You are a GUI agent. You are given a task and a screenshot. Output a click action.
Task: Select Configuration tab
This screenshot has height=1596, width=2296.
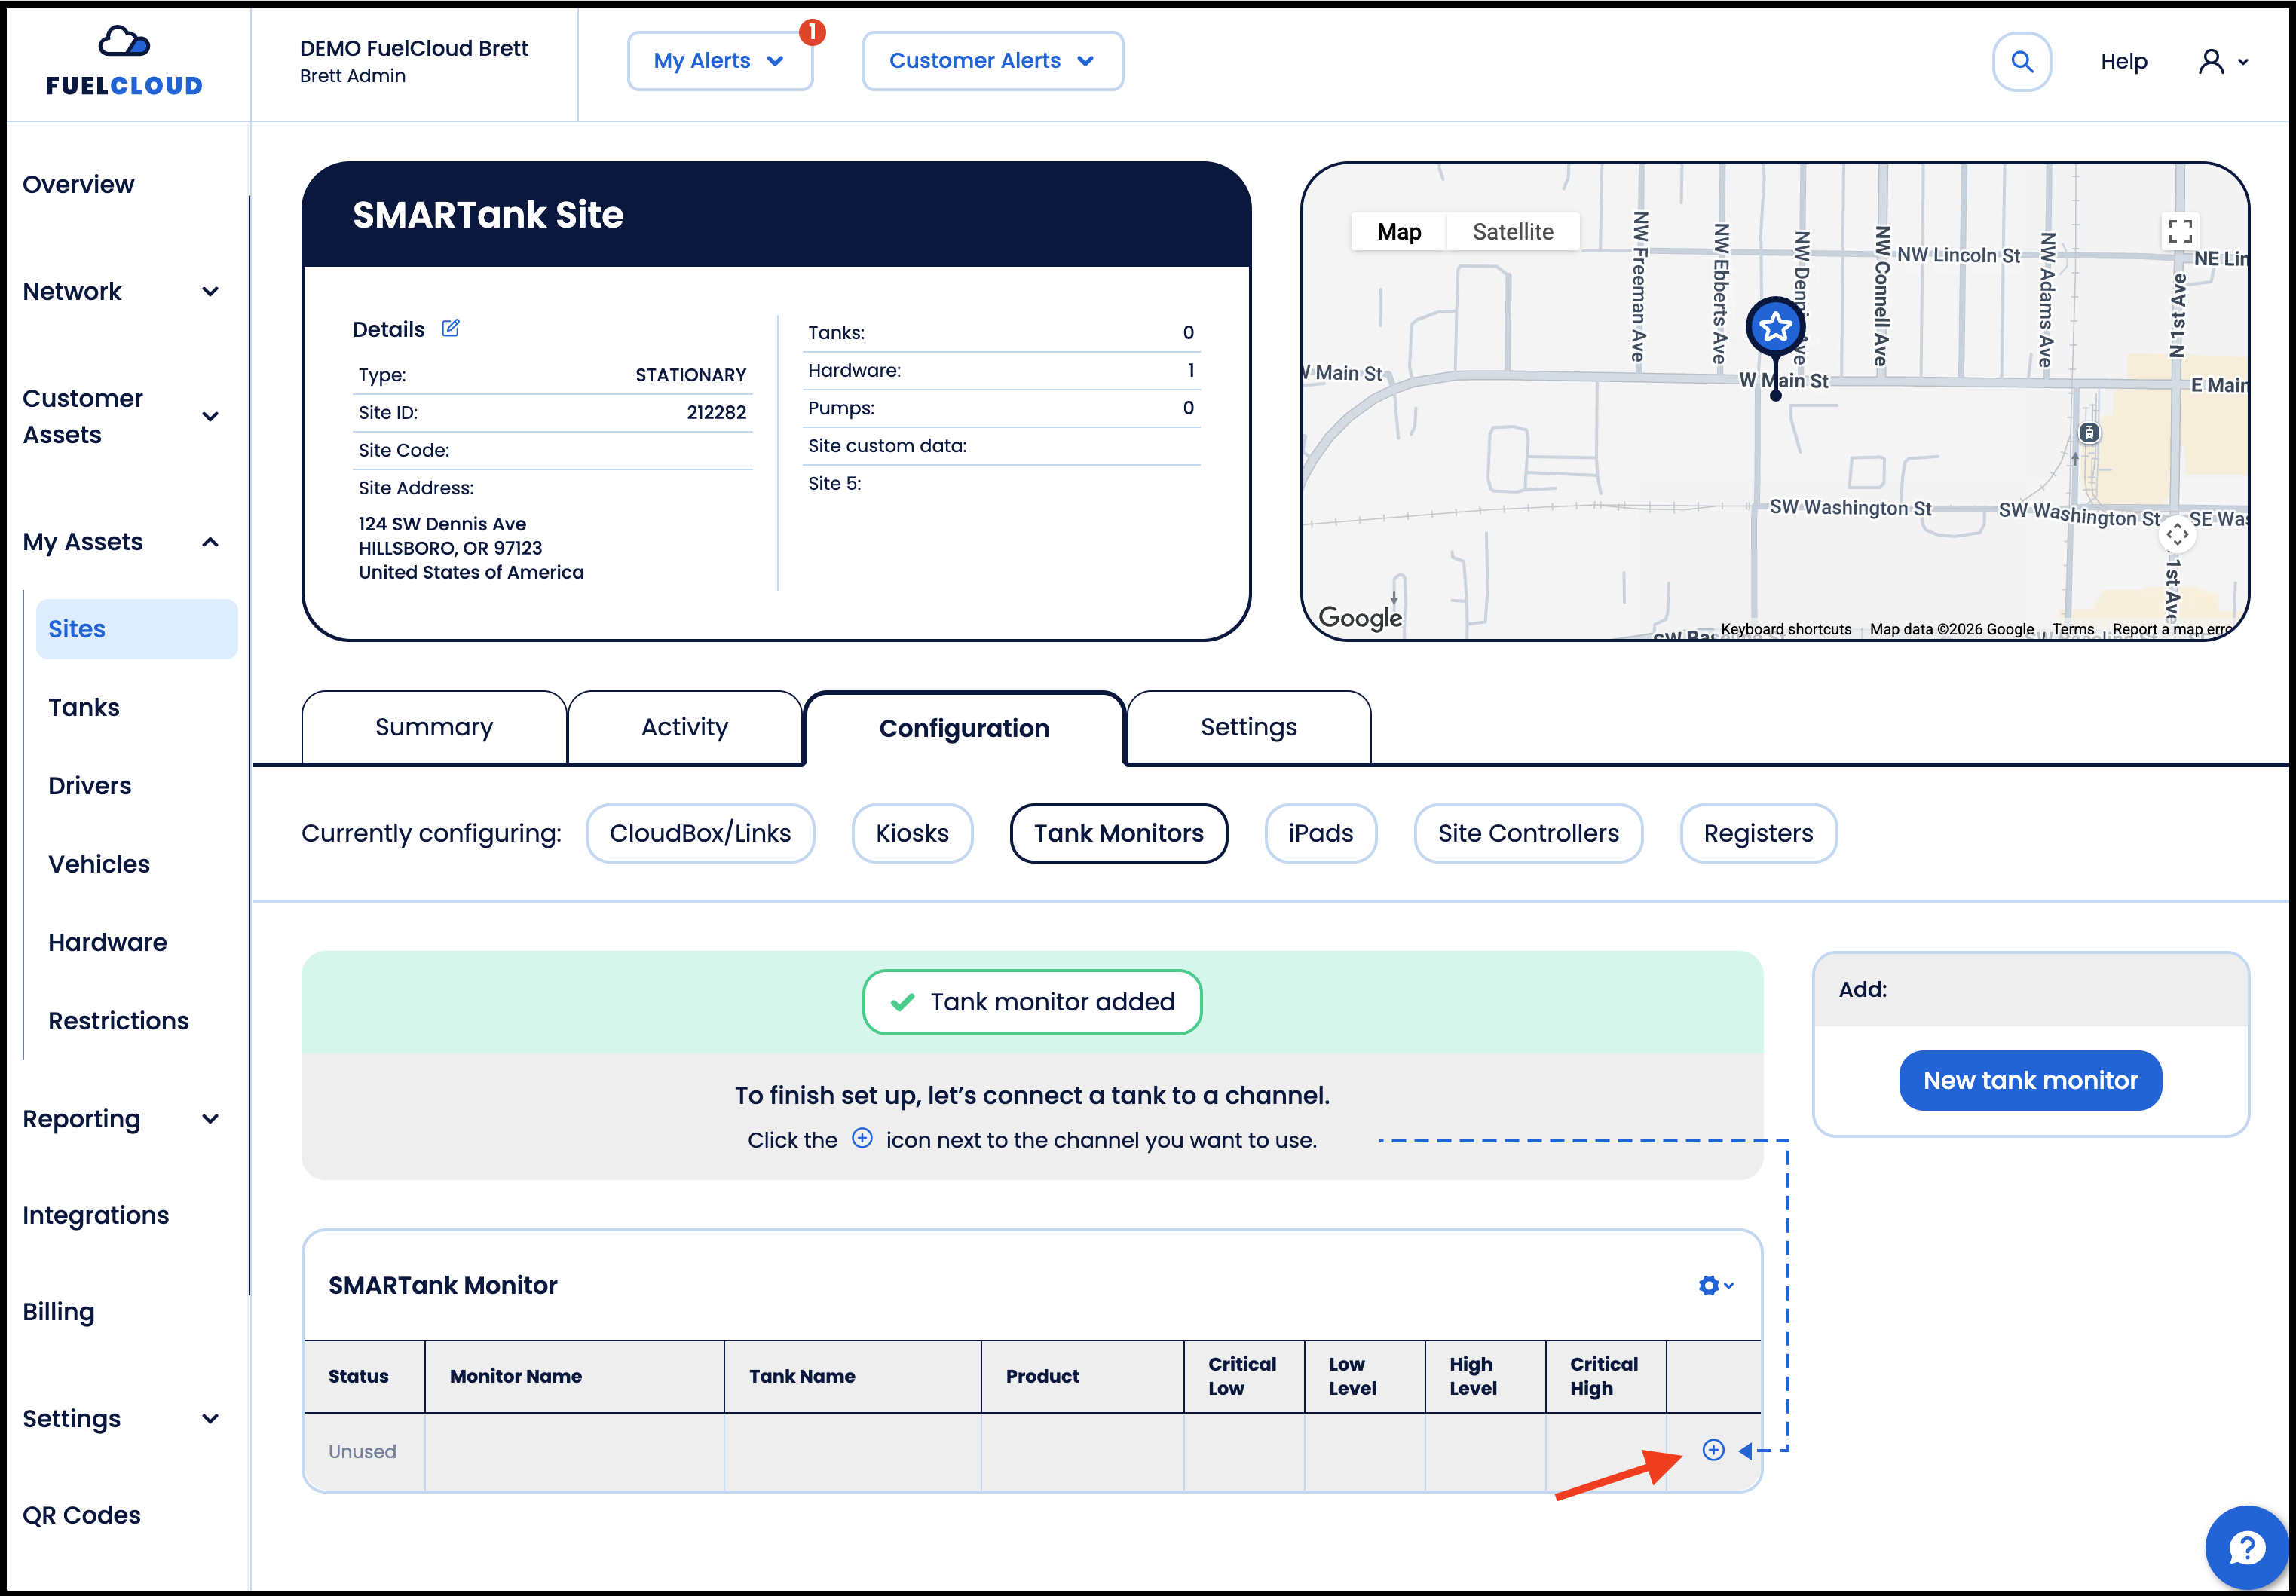tap(964, 728)
